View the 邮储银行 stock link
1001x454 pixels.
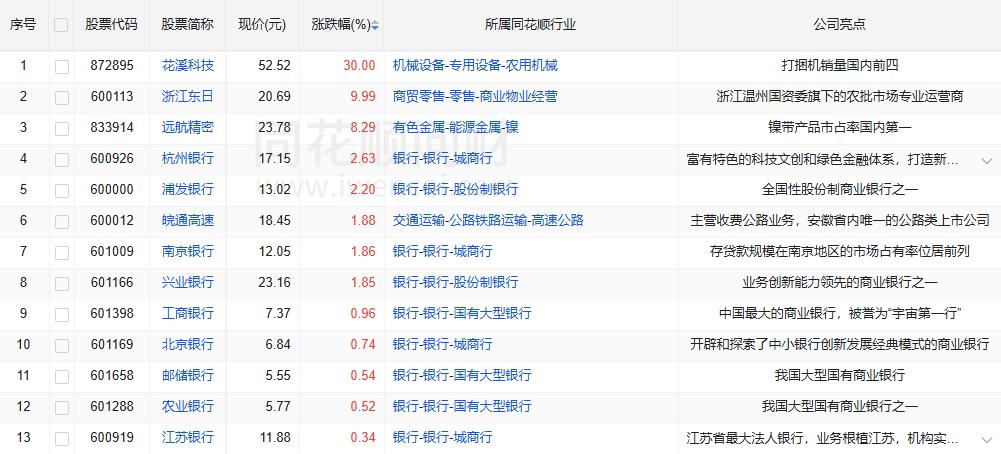[x=188, y=375]
